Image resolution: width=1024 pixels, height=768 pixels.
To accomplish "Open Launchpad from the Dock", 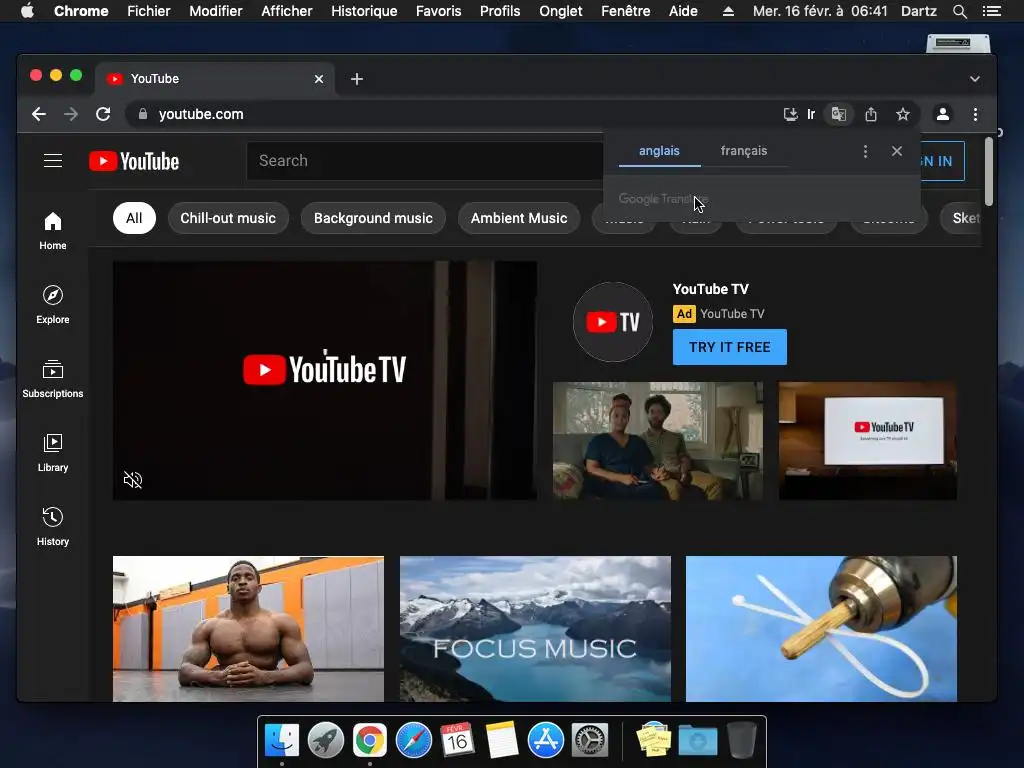I will (326, 741).
